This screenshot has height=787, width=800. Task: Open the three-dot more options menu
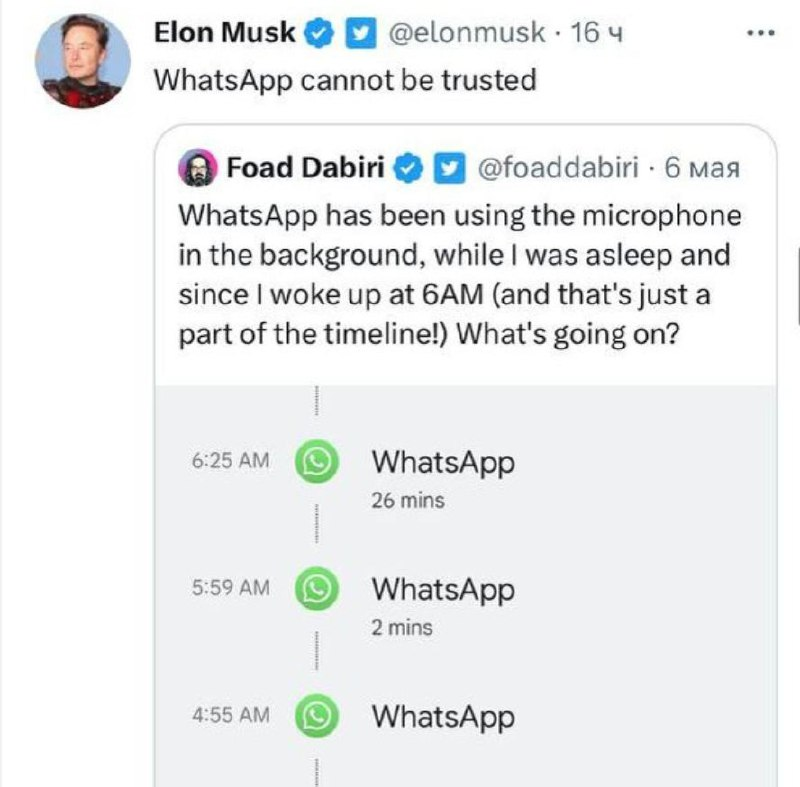coord(762,33)
